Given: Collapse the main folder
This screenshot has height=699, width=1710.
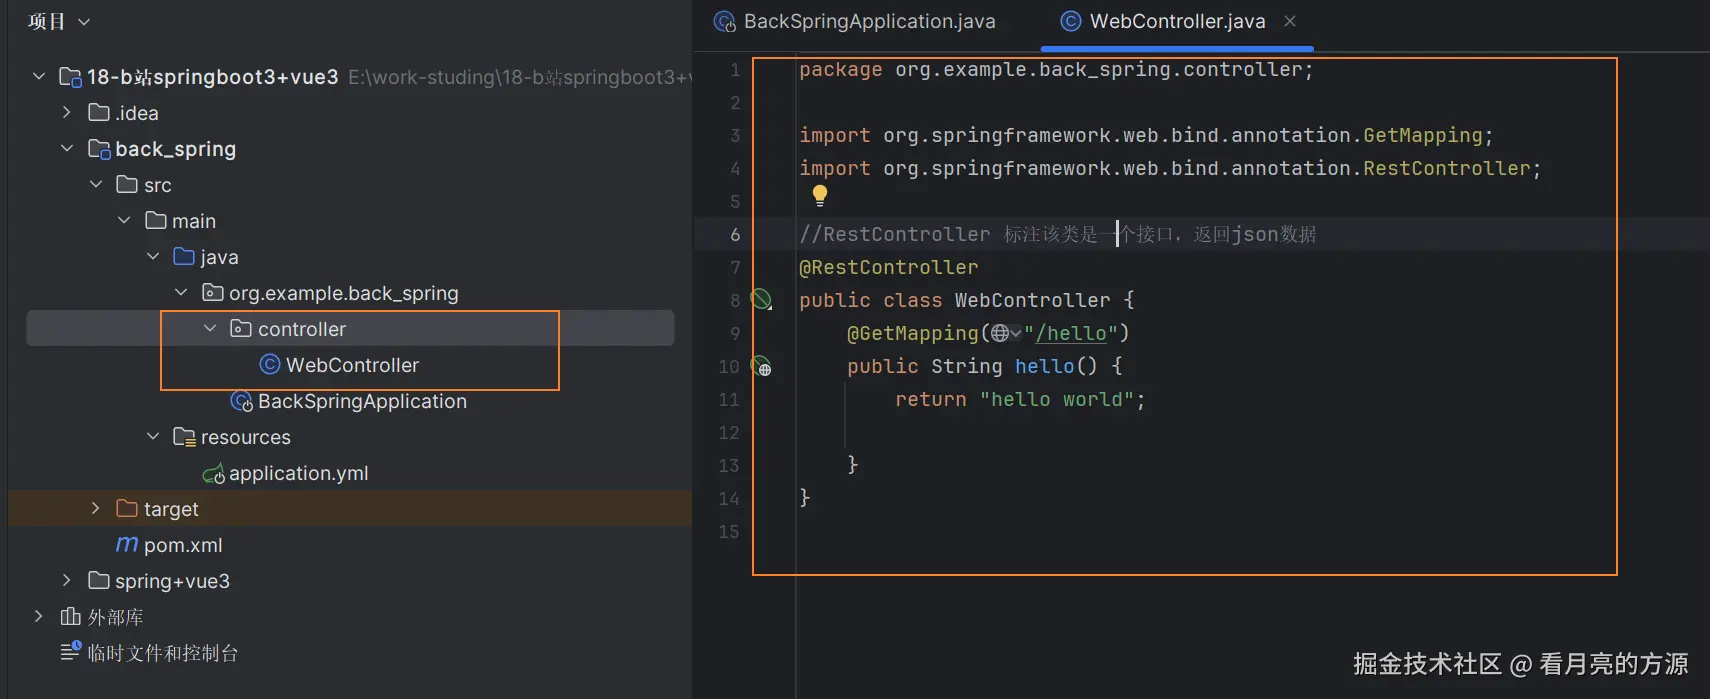Looking at the screenshot, I should point(124,220).
